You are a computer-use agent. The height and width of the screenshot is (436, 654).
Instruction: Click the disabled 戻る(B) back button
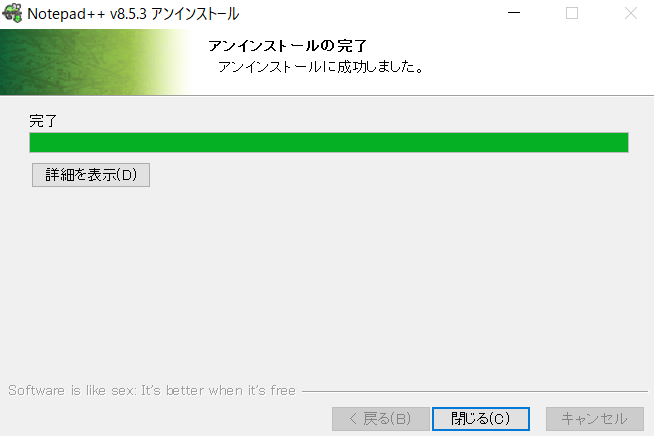tap(381, 418)
